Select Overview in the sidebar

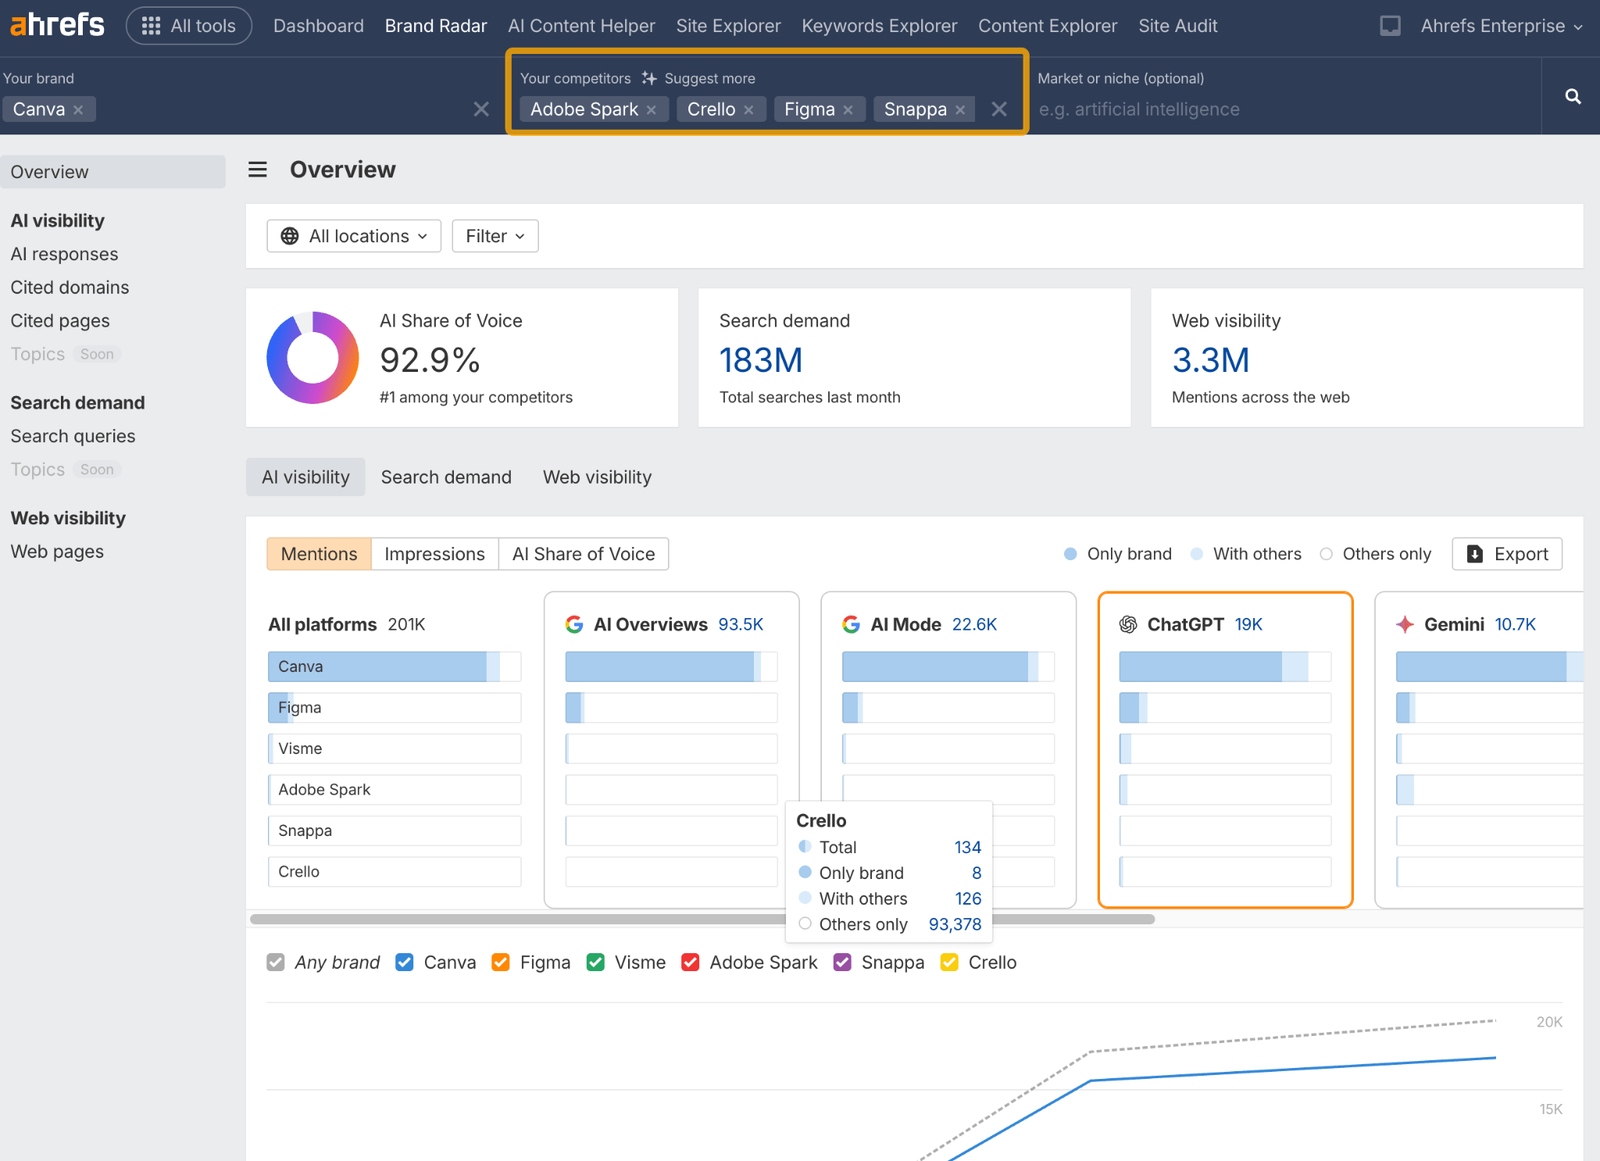(x=112, y=172)
